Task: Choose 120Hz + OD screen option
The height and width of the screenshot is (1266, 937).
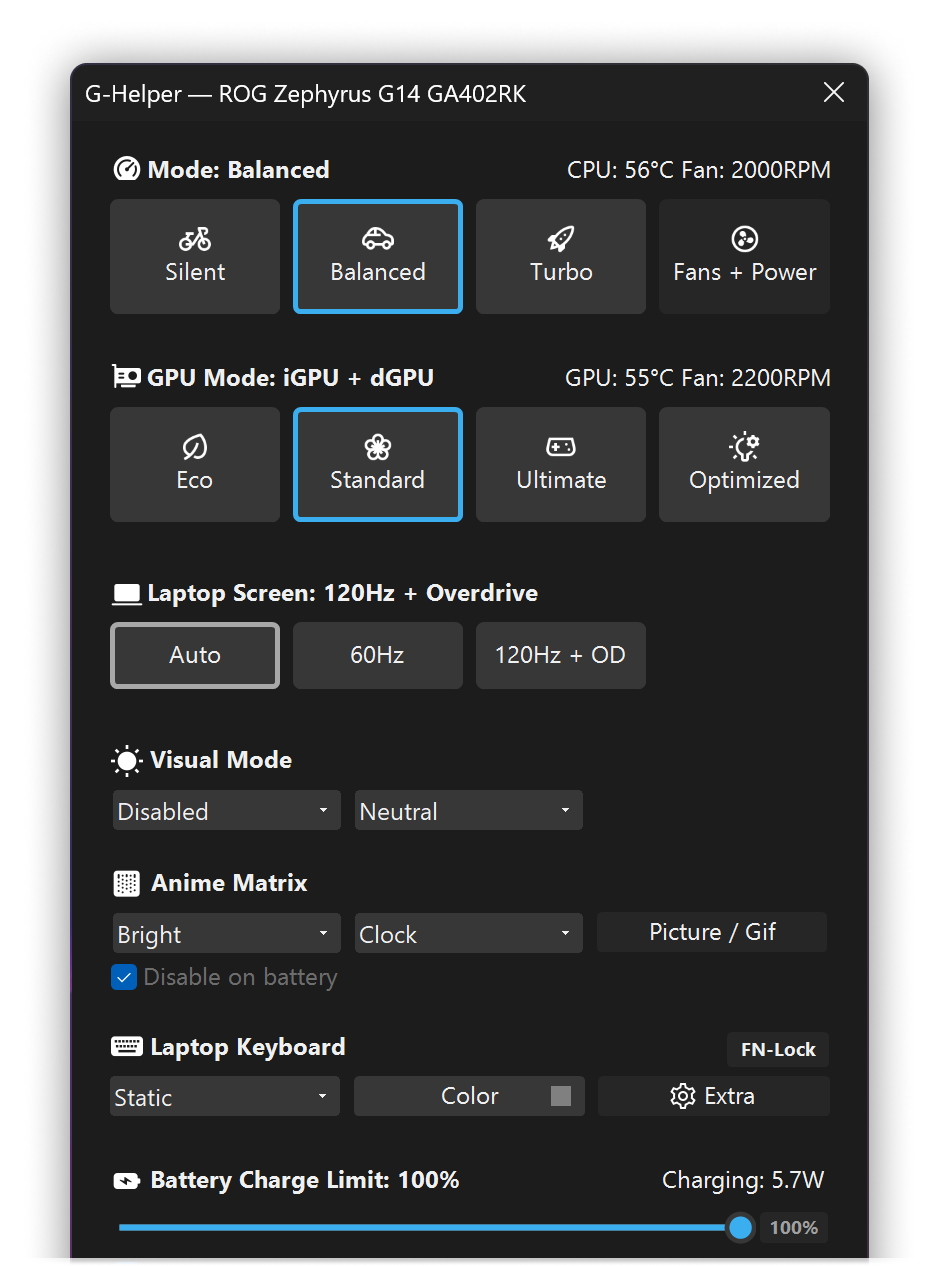Action: [x=561, y=655]
